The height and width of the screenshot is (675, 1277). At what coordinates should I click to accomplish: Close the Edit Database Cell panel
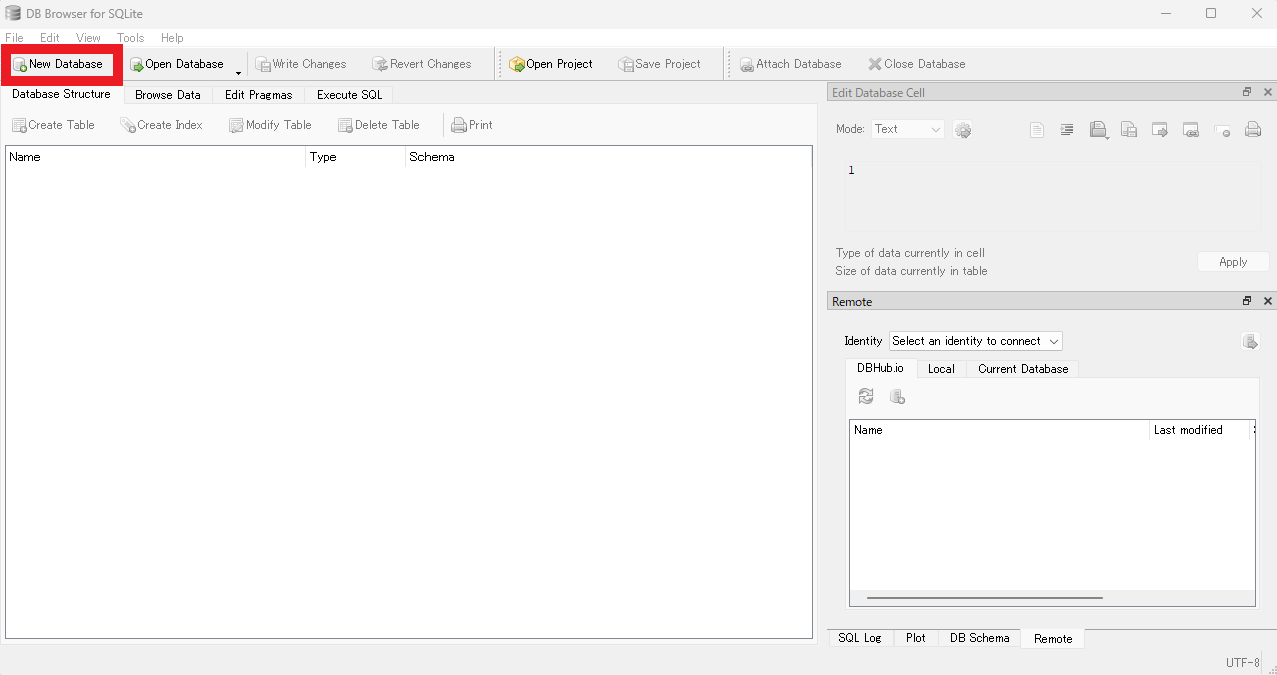tap(1268, 92)
